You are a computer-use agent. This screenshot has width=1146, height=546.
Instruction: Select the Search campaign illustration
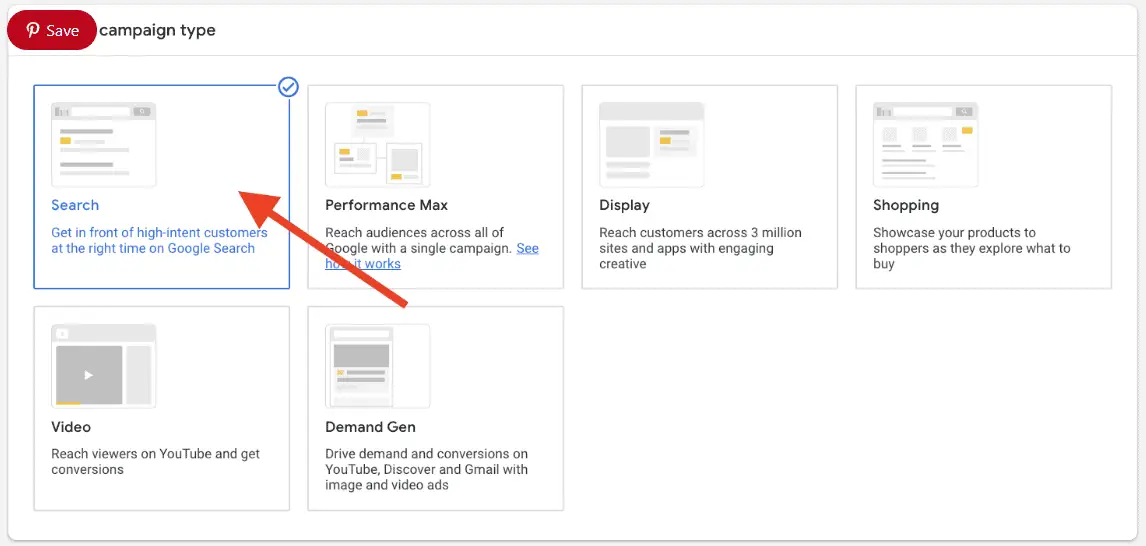[104, 145]
